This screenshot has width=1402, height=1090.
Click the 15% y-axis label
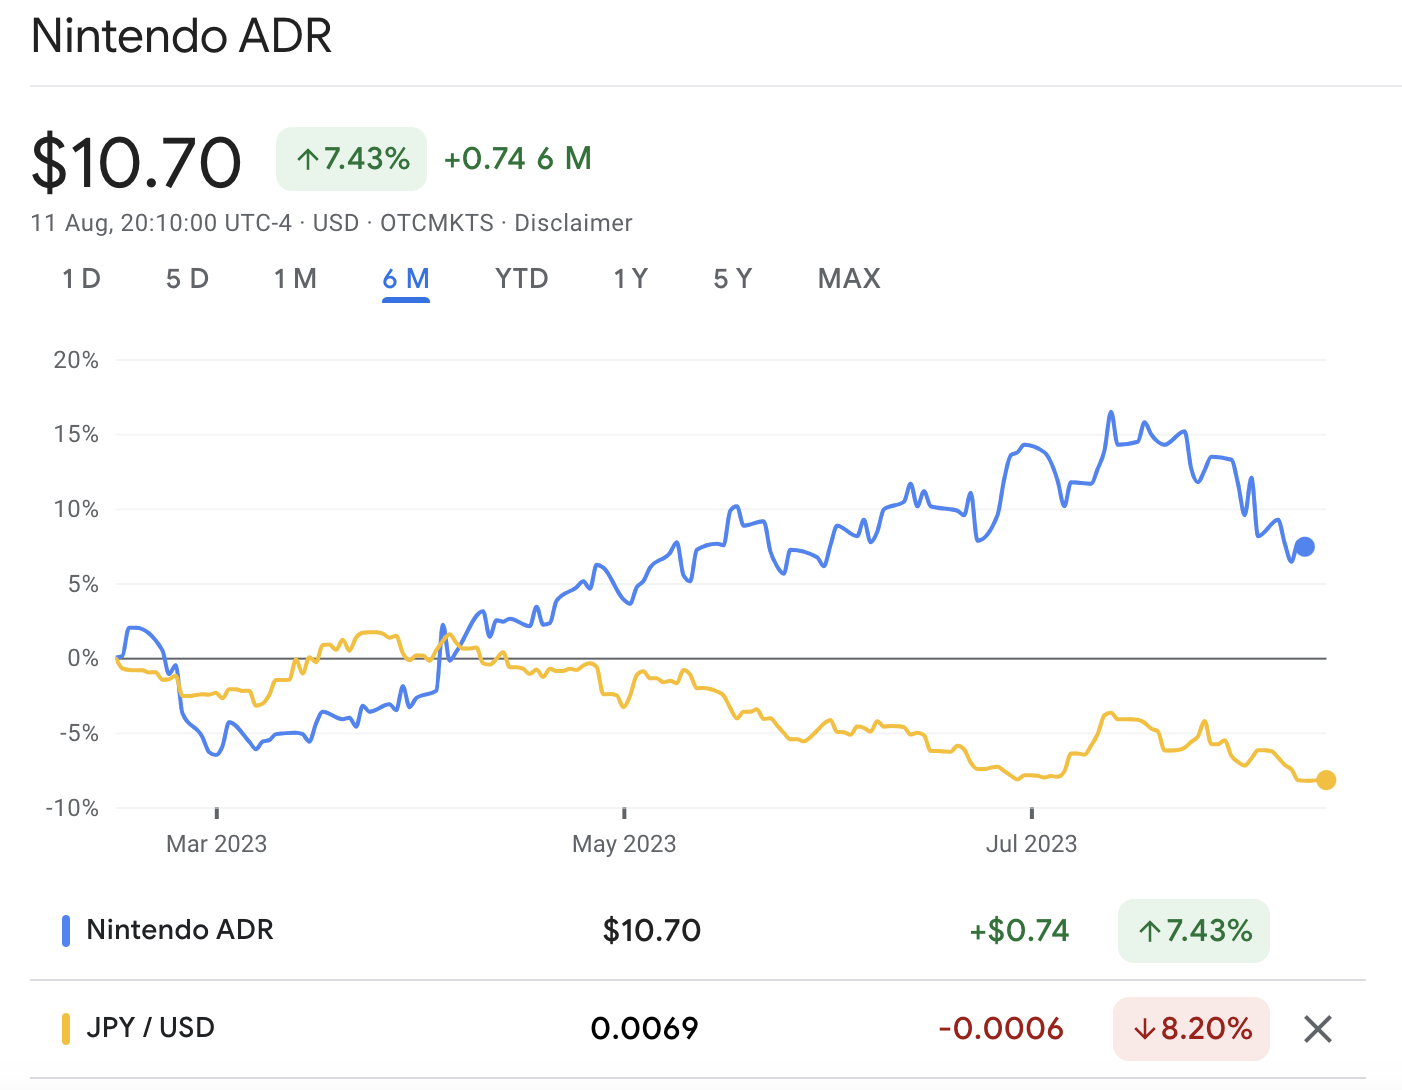(76, 434)
